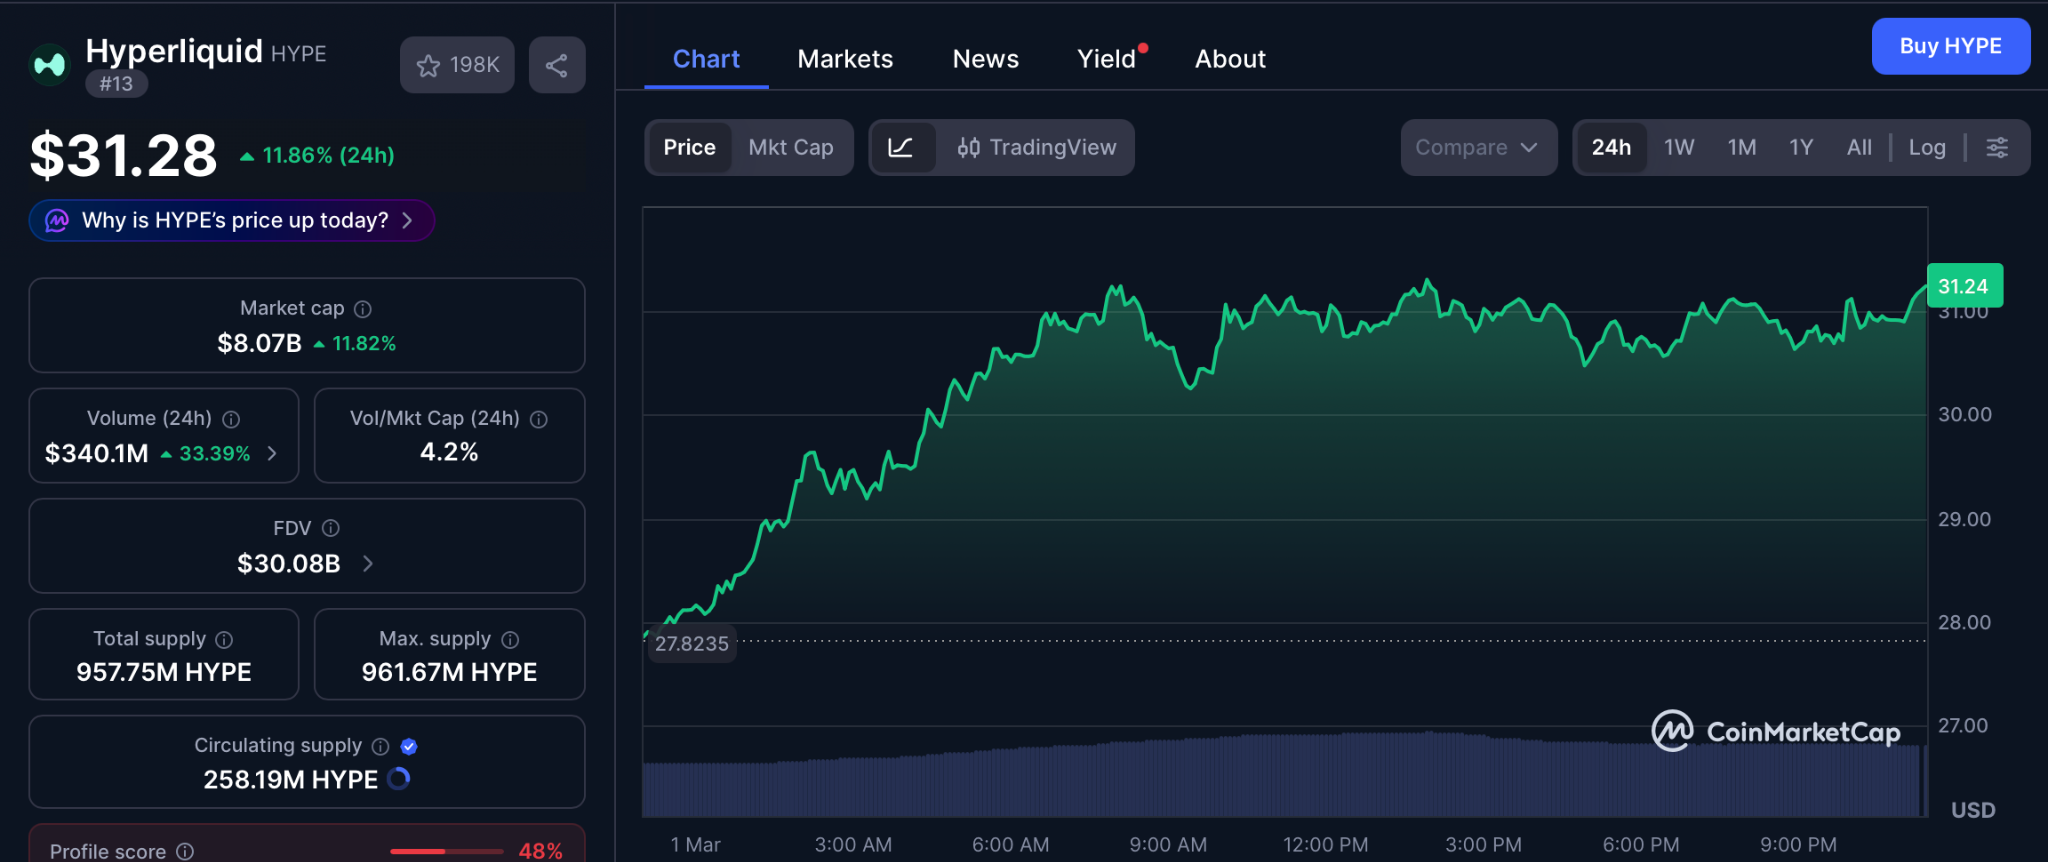Switch to TradingView candlestick chart

pyautogui.click(x=1037, y=148)
